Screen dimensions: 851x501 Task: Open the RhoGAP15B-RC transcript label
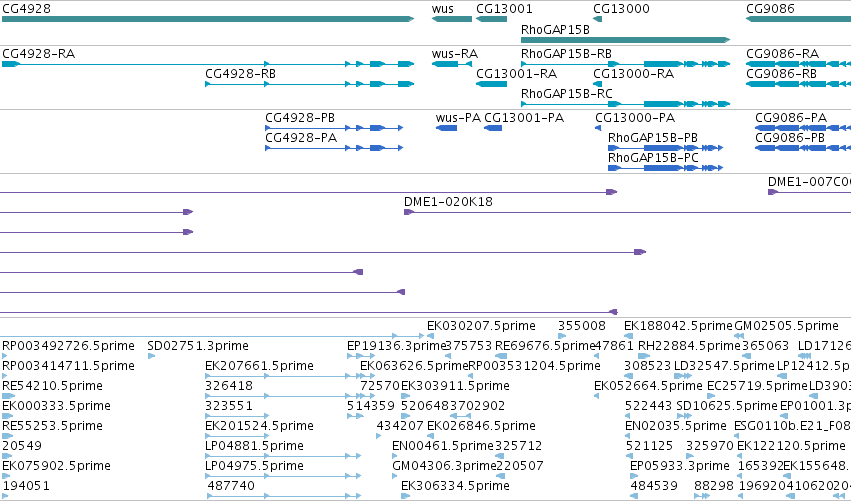click(x=567, y=94)
